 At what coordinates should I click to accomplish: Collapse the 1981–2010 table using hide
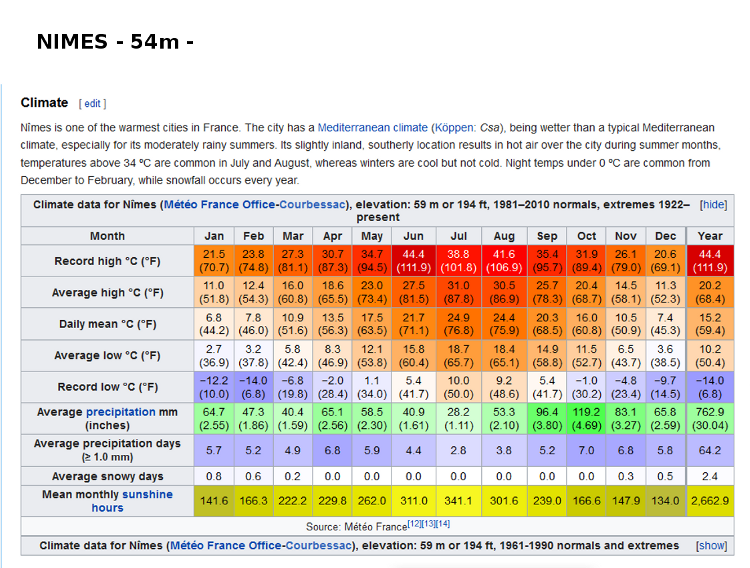713,204
